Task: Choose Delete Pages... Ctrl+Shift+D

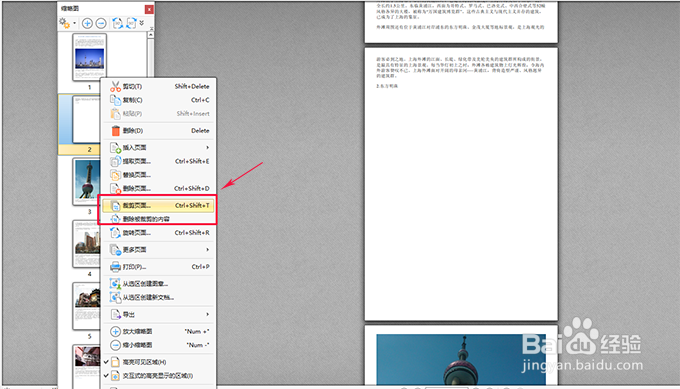Action: (159, 188)
